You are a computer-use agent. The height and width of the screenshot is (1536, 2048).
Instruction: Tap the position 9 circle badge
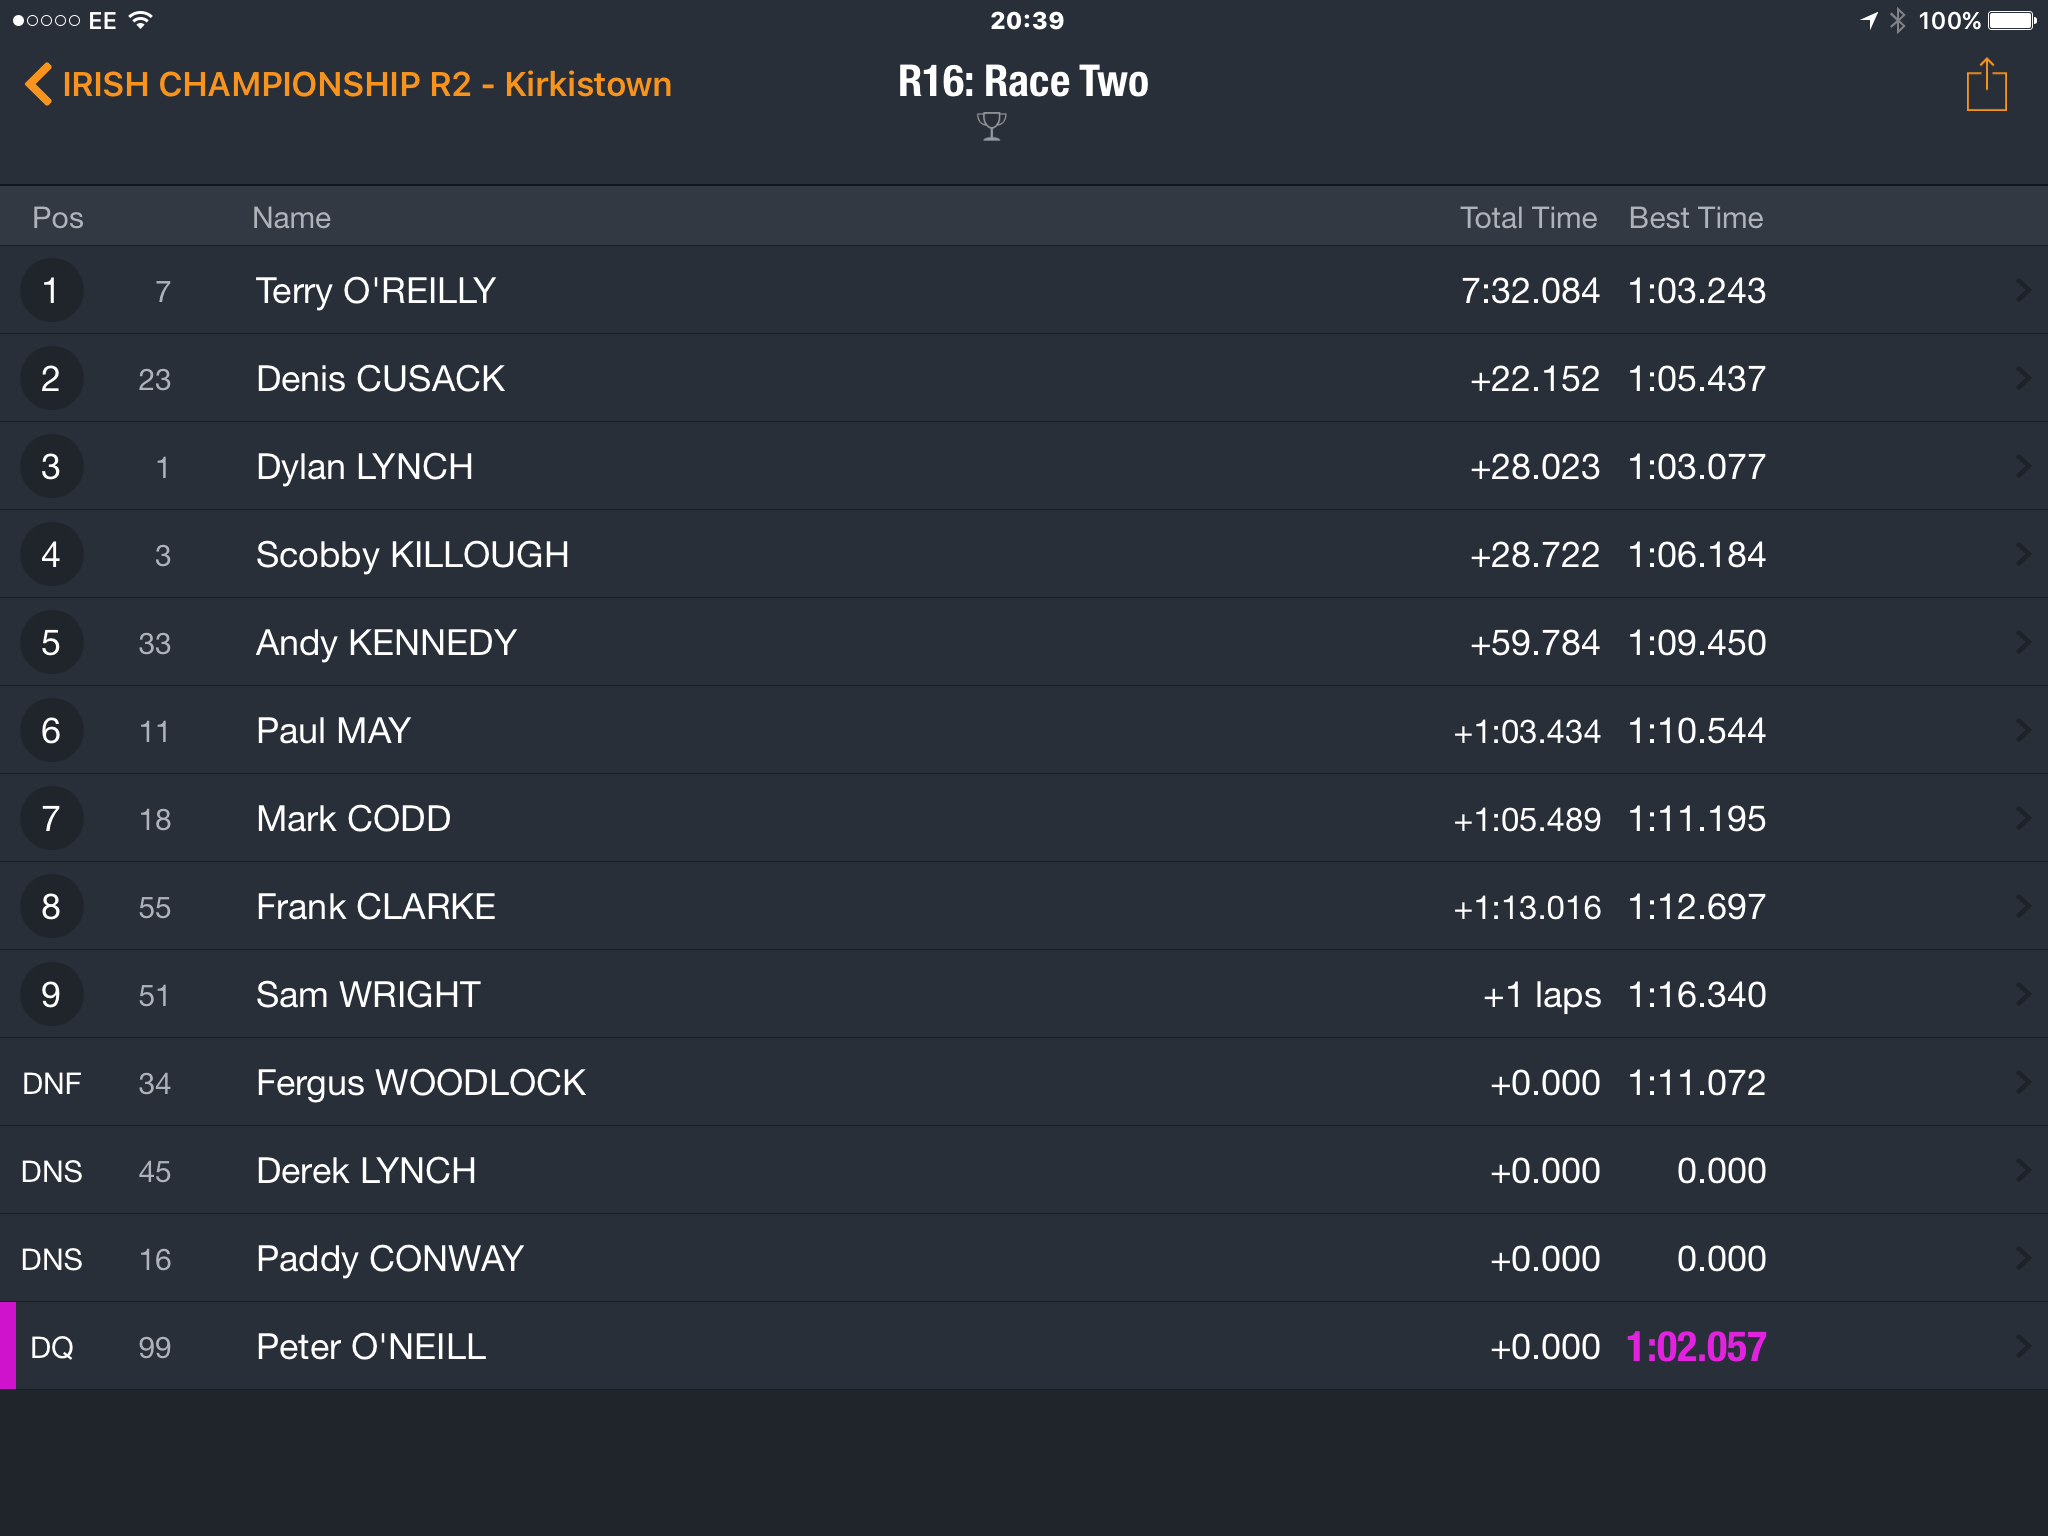[51, 994]
